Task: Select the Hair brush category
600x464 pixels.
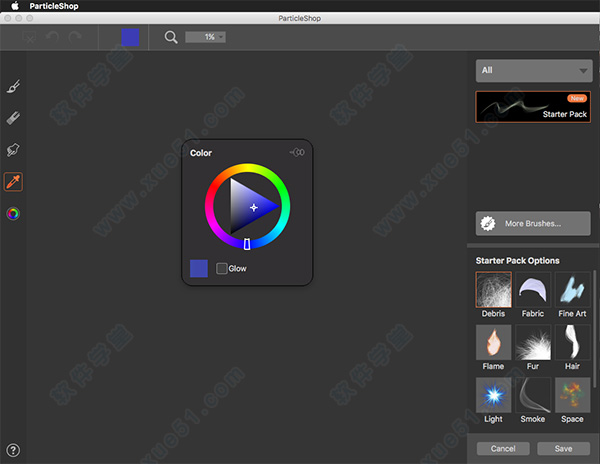Action: (x=572, y=348)
